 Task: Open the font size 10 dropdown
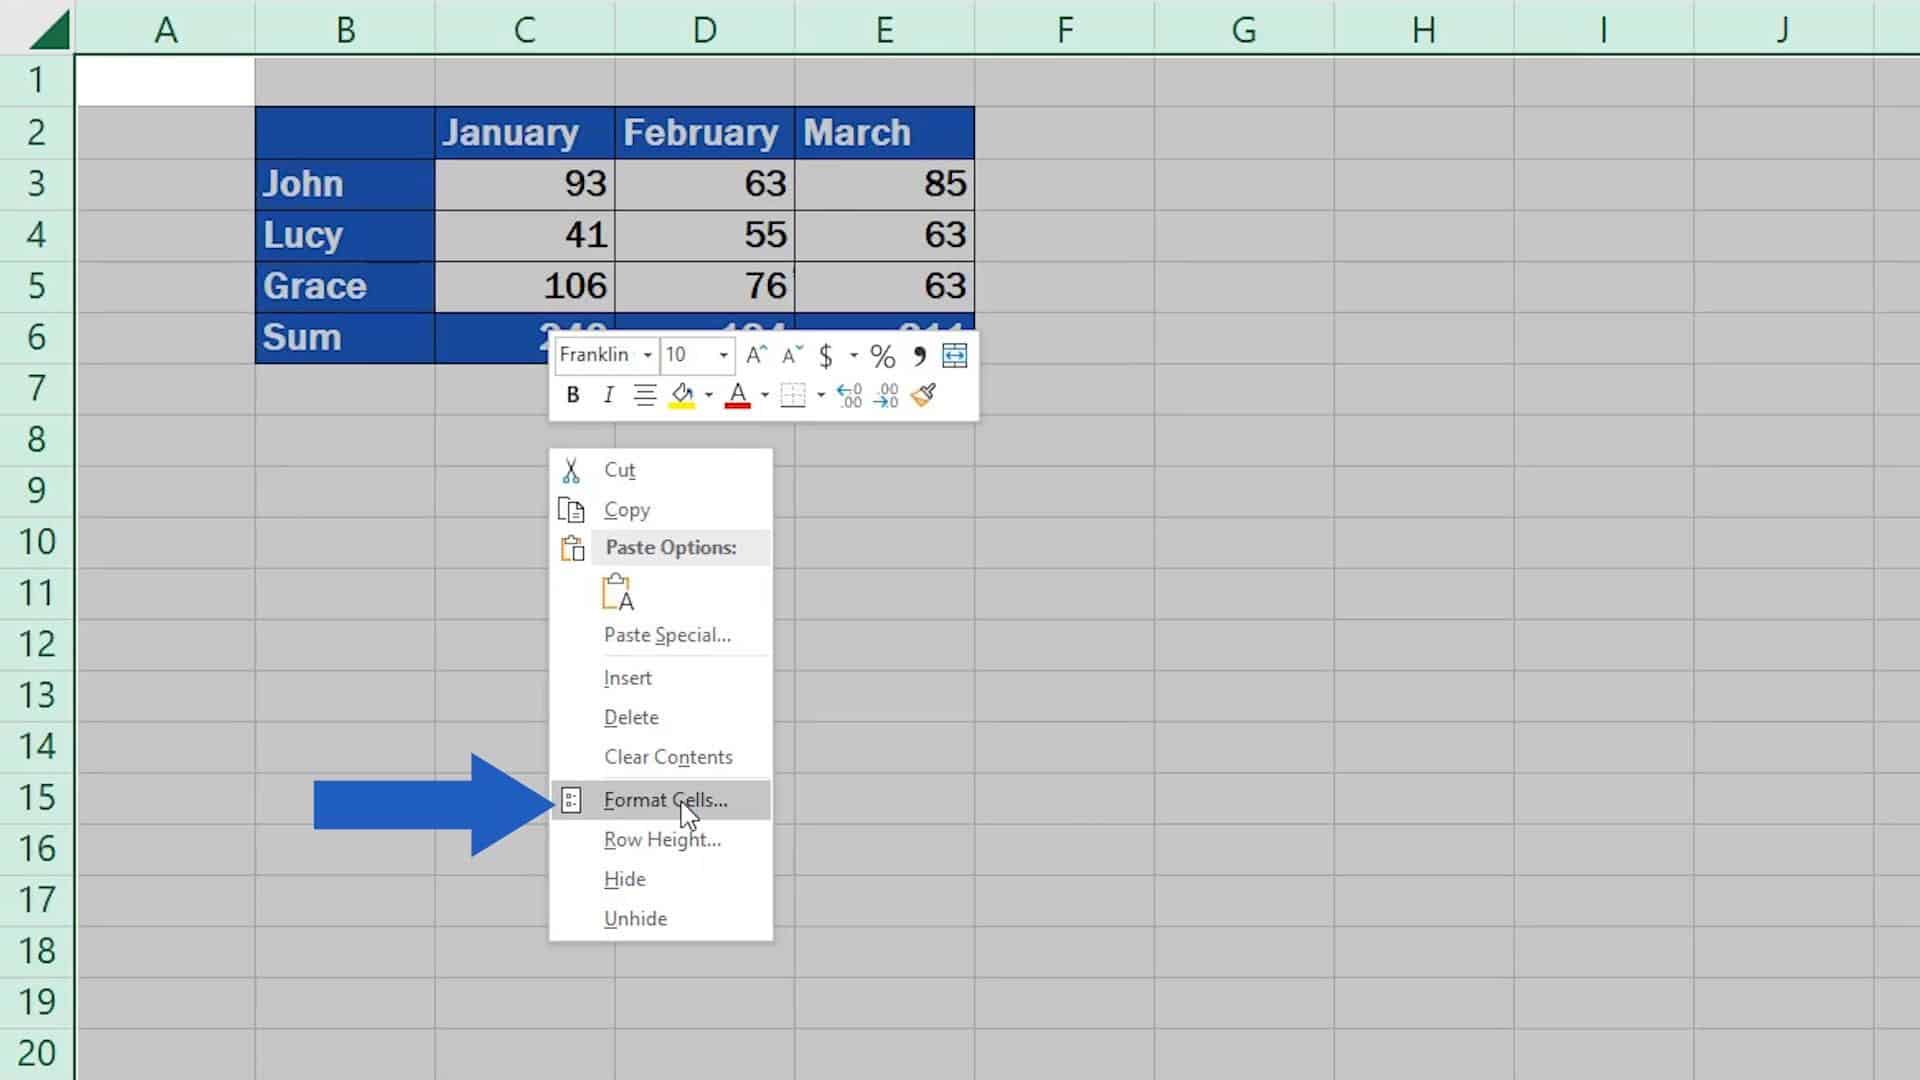point(723,356)
